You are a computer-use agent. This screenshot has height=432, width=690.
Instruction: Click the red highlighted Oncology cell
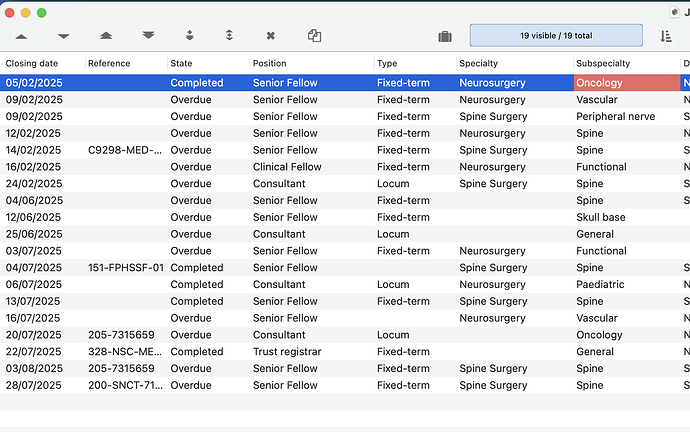(x=627, y=83)
